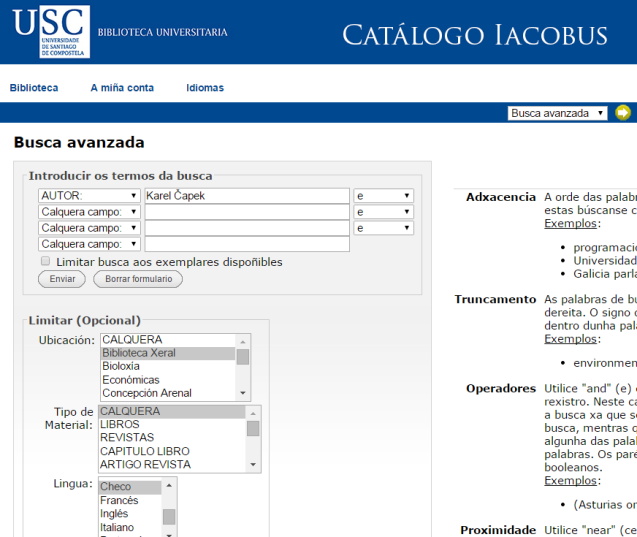
Task: Select CALQUERA in Tipo de Material list
Action: (172, 411)
